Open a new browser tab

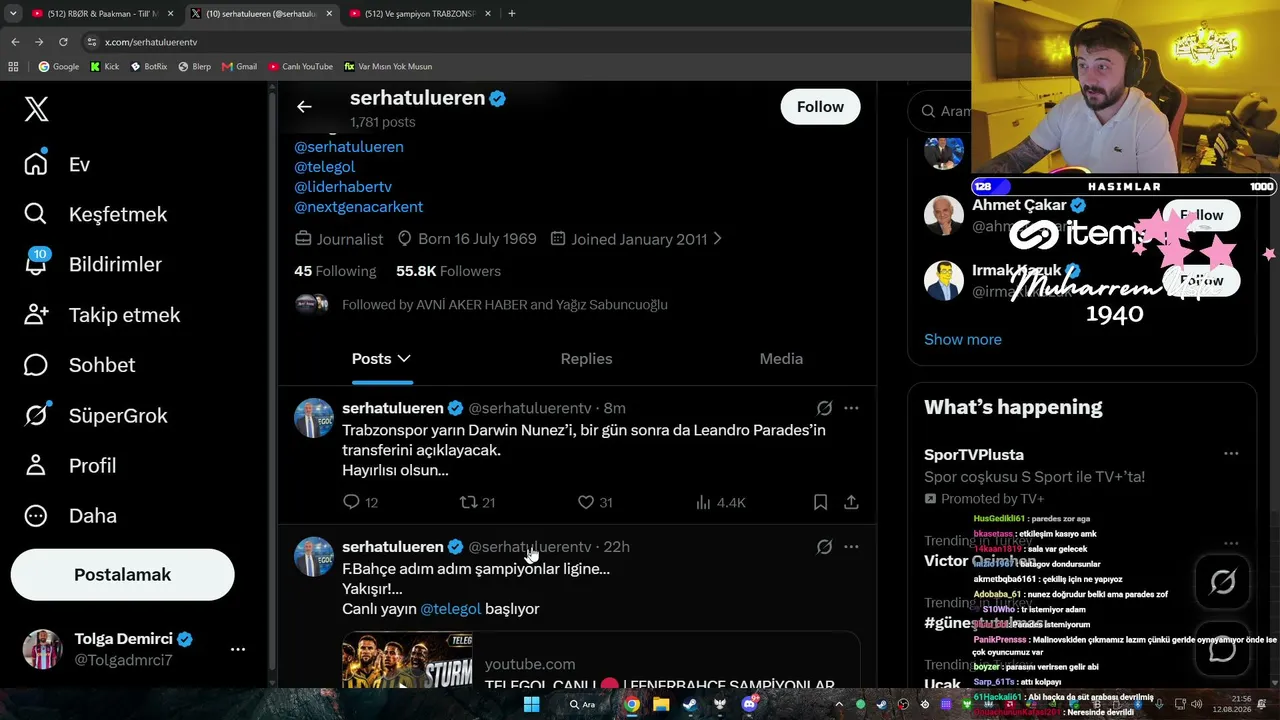click(512, 14)
